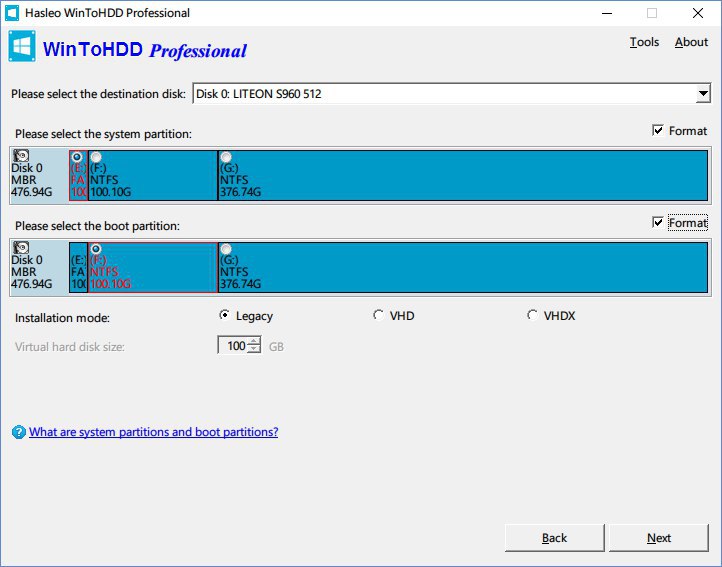722x567 pixels.
Task: Select G: radio in system partition list
Action: tap(226, 157)
